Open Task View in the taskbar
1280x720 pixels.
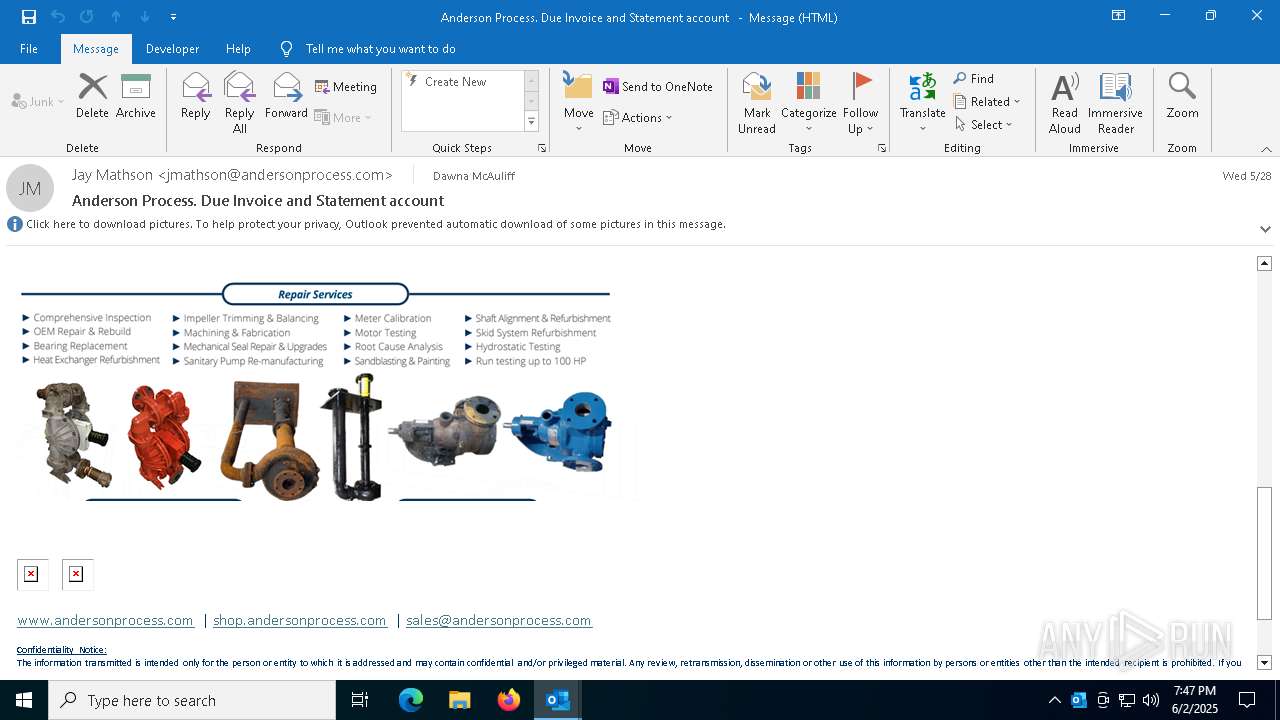point(360,700)
